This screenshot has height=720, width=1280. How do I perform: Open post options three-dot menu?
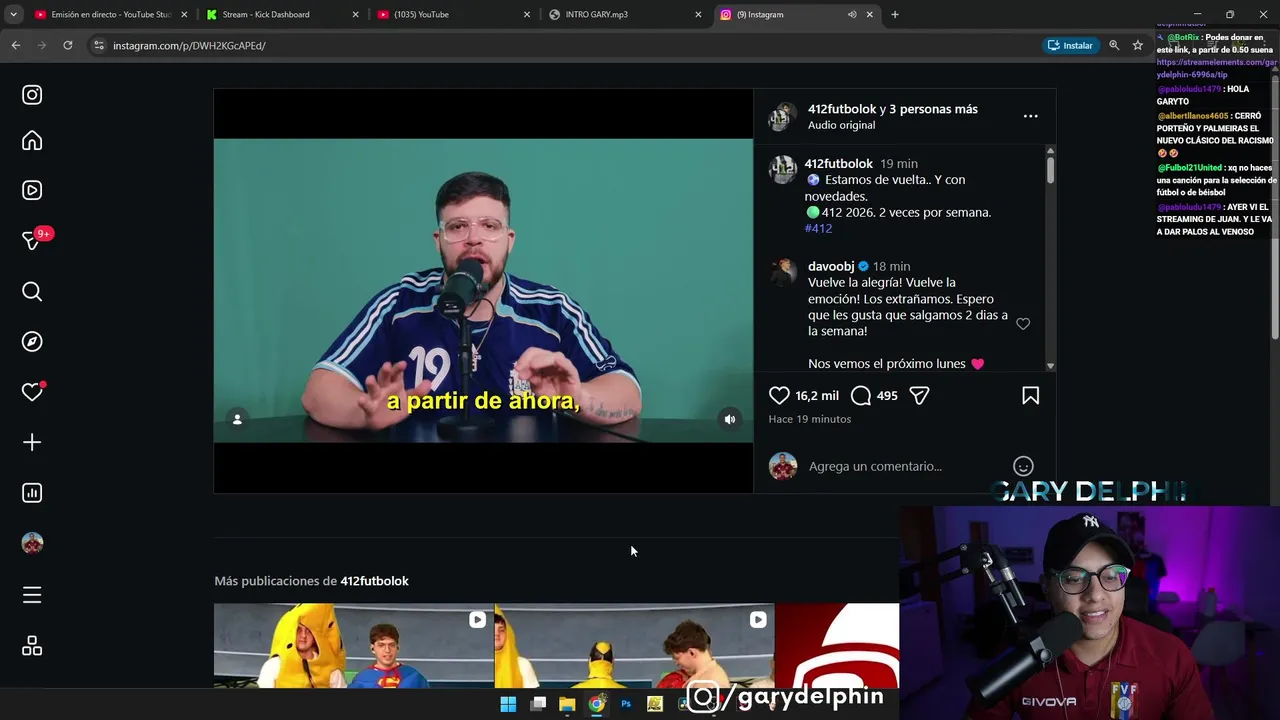pos(1030,116)
